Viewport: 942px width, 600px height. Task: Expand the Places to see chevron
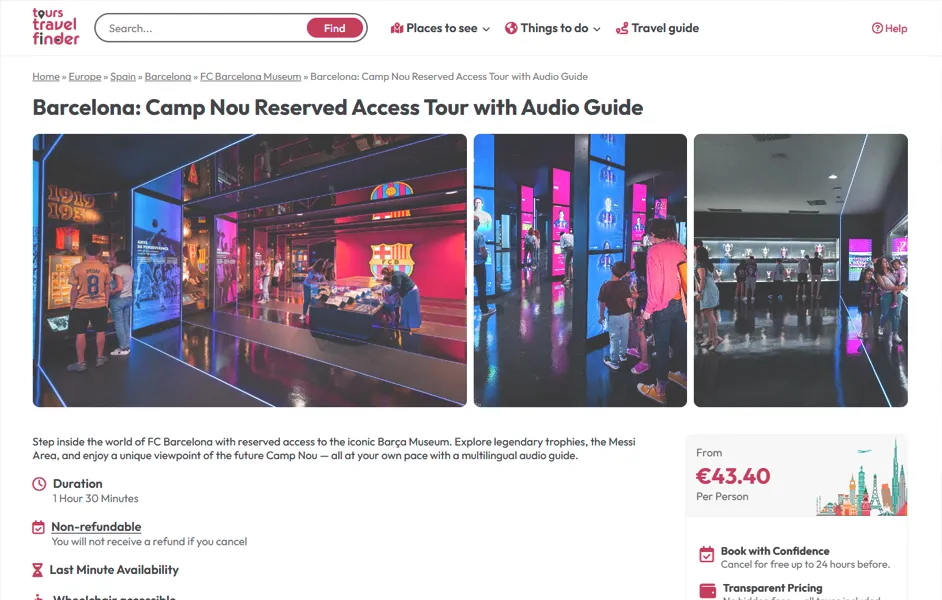(486, 29)
